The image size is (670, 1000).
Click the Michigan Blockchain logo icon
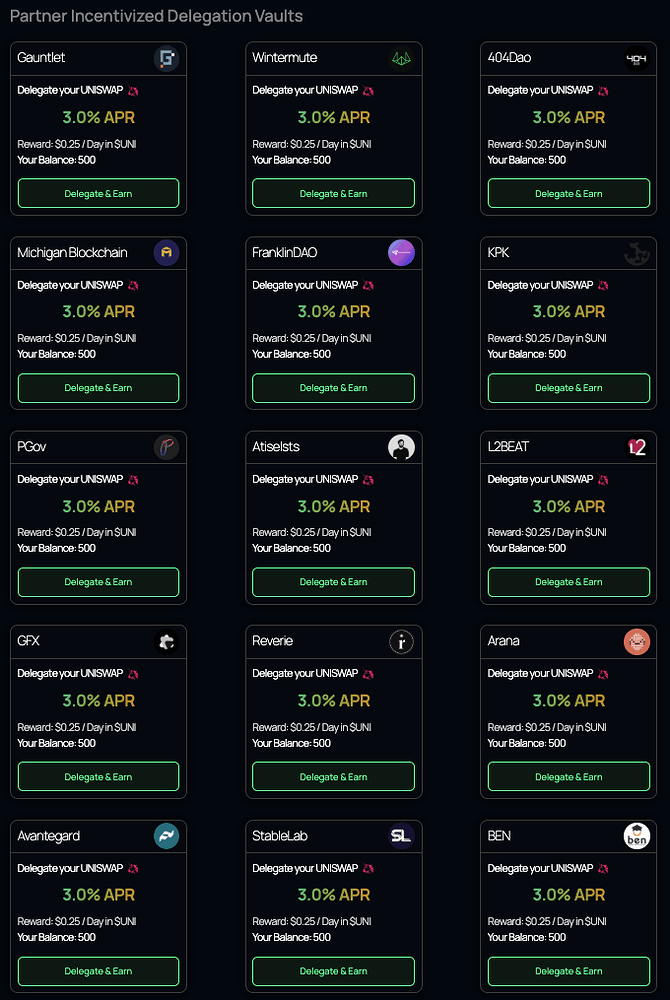[167, 253]
